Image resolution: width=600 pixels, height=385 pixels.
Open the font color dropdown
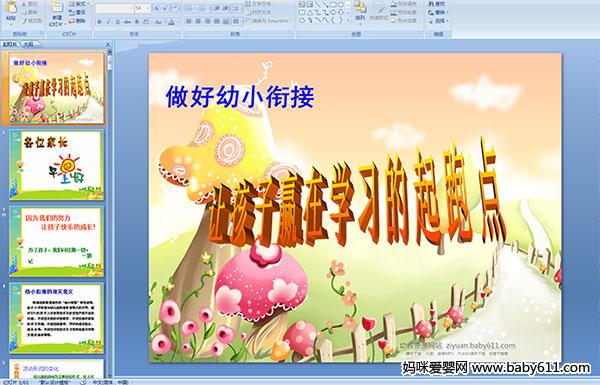coord(172,22)
